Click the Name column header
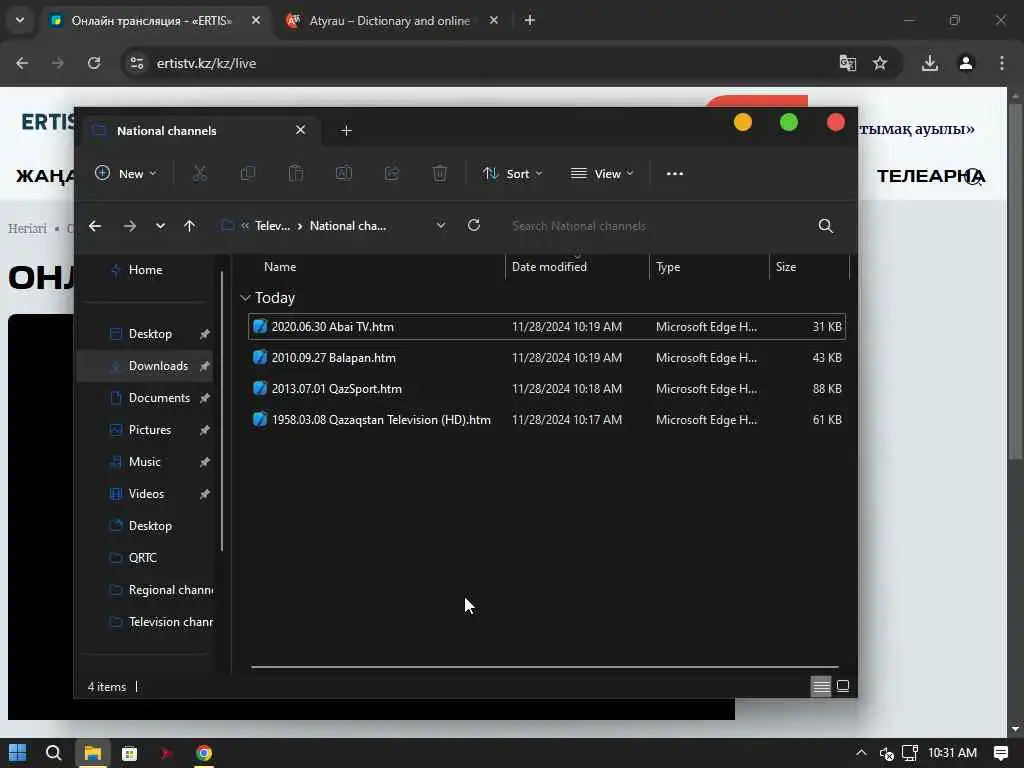Screen dimensions: 1024x768 click(x=280, y=266)
